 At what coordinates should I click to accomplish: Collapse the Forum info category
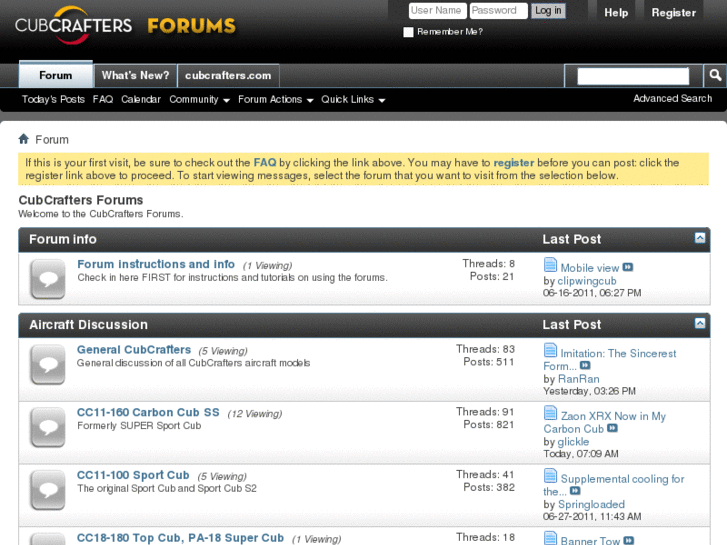(x=700, y=238)
